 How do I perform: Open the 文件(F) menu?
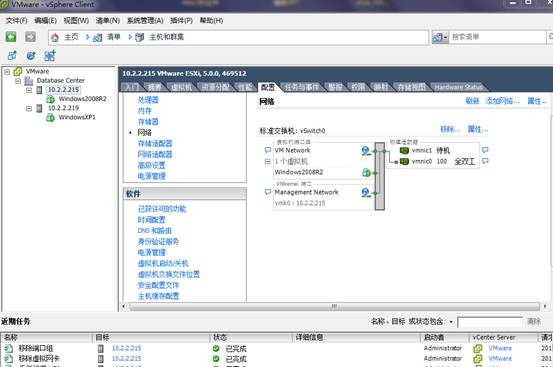click(16, 20)
